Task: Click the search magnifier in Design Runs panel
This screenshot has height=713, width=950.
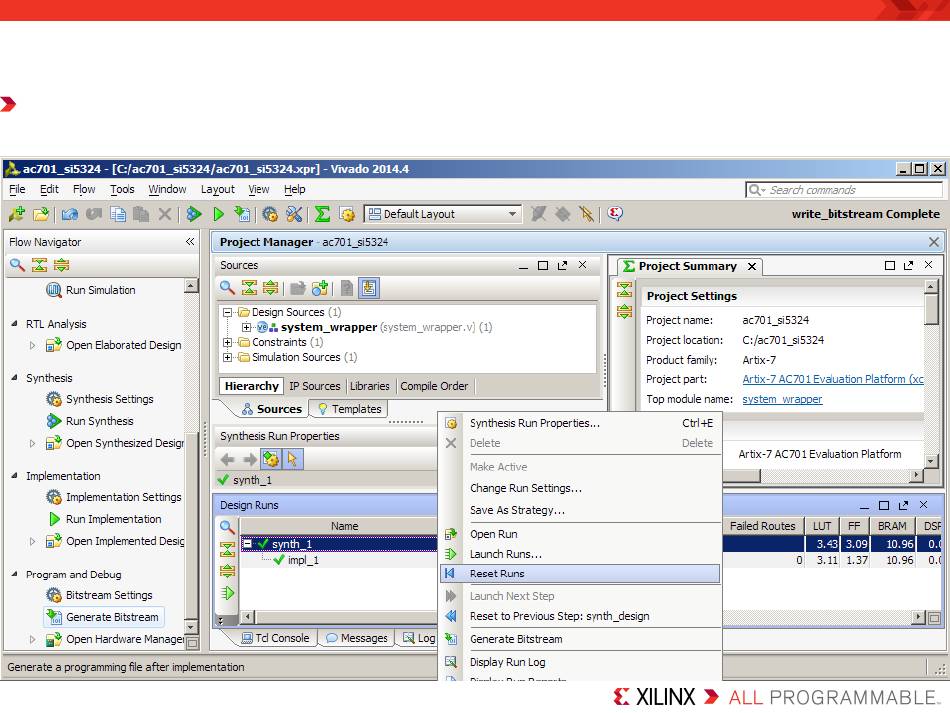Action: coord(227,526)
